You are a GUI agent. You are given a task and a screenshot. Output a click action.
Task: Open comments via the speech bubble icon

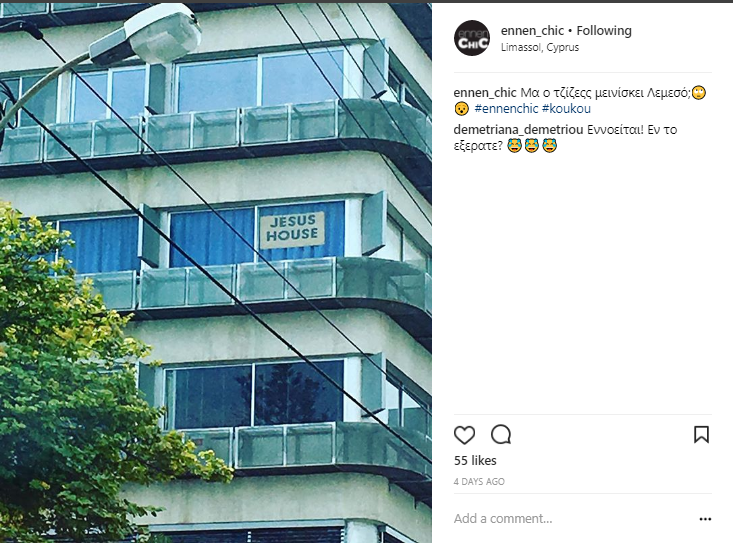coord(501,435)
